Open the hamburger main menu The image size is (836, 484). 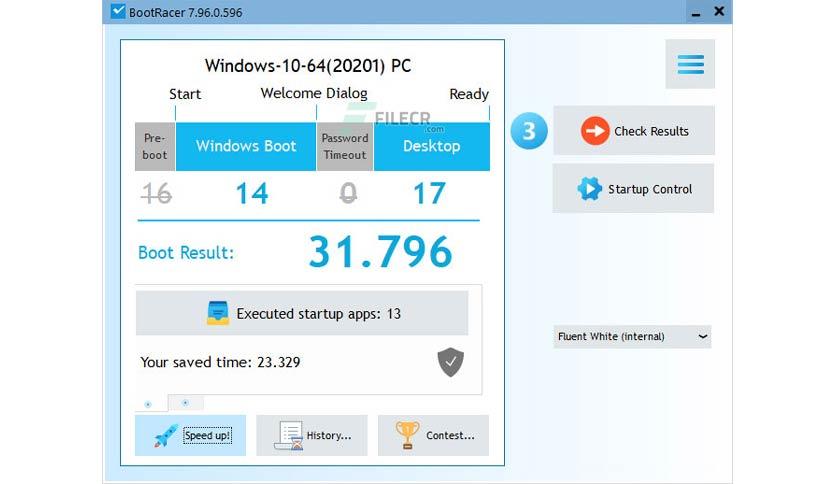(x=690, y=64)
